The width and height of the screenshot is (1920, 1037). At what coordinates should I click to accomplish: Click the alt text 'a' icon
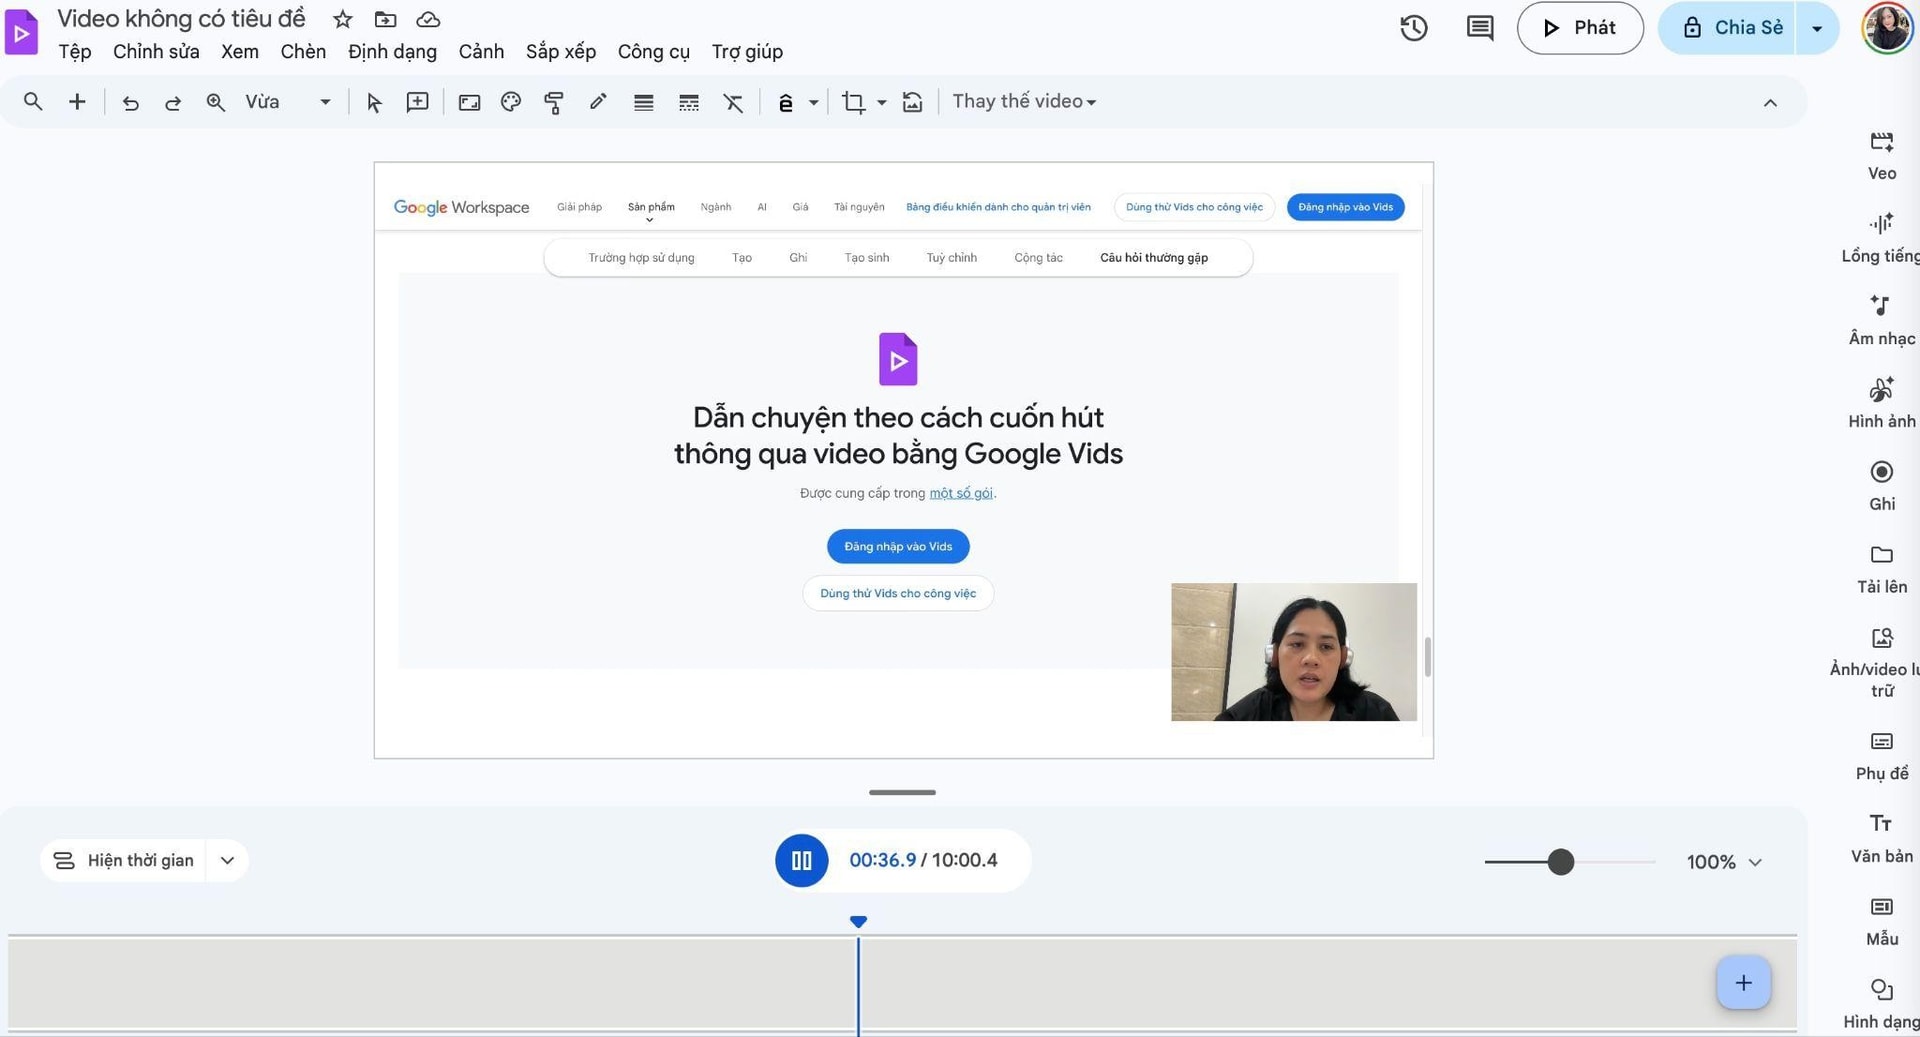click(x=786, y=102)
